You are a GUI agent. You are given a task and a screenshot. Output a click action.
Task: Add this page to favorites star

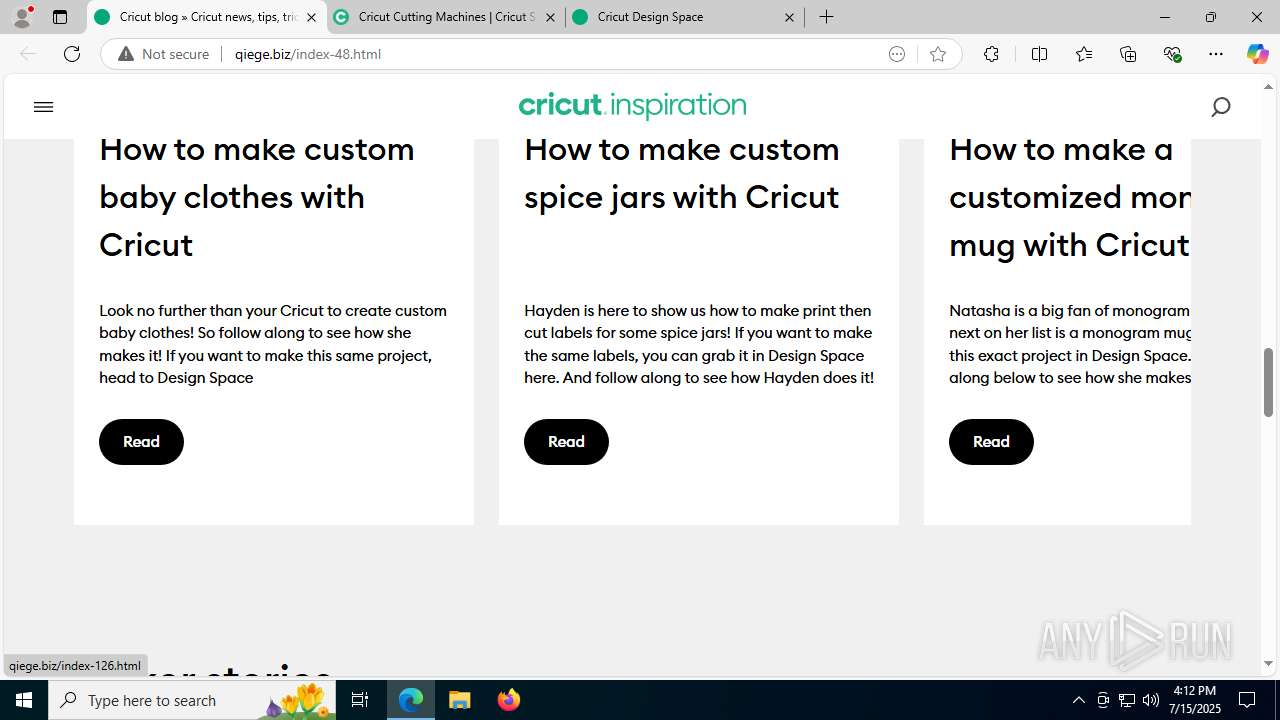937,54
